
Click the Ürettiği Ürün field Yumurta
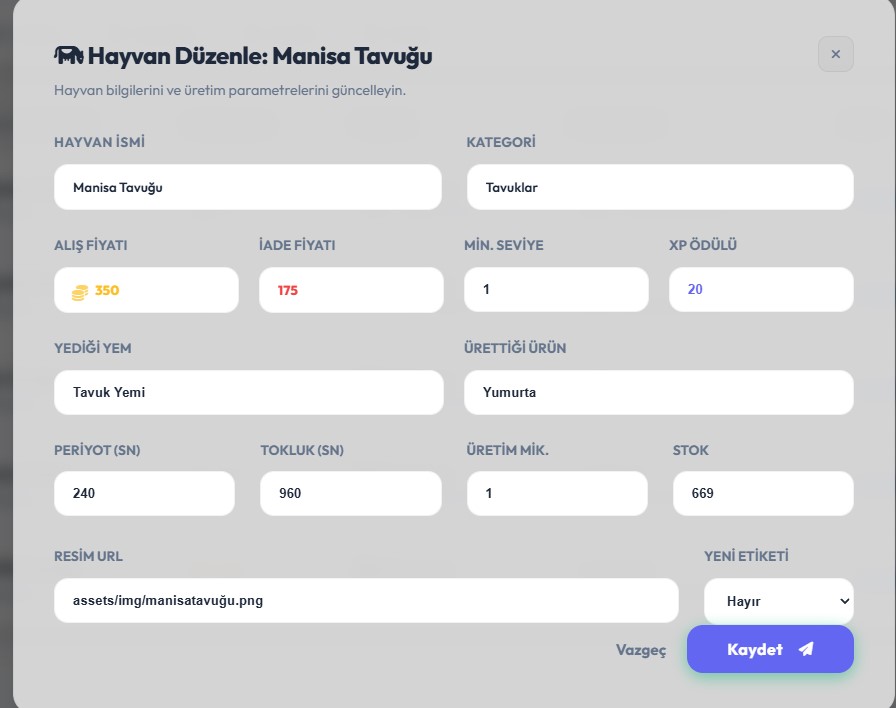click(x=659, y=392)
